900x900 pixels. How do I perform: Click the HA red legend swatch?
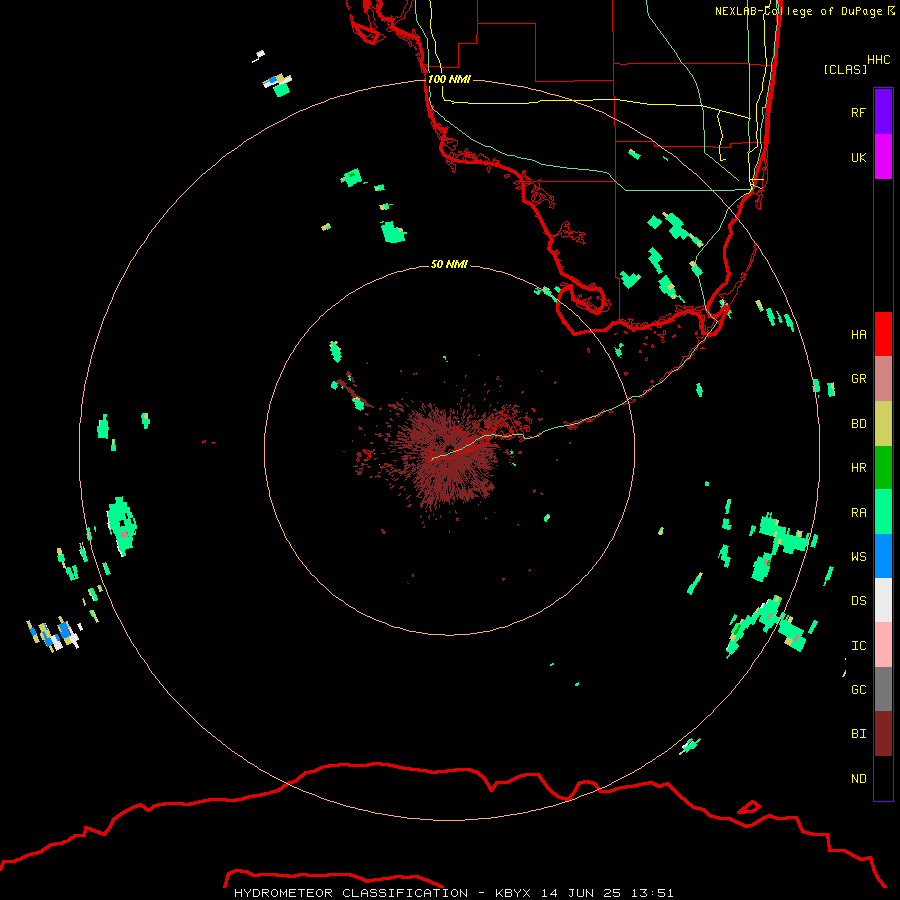pyautogui.click(x=883, y=334)
